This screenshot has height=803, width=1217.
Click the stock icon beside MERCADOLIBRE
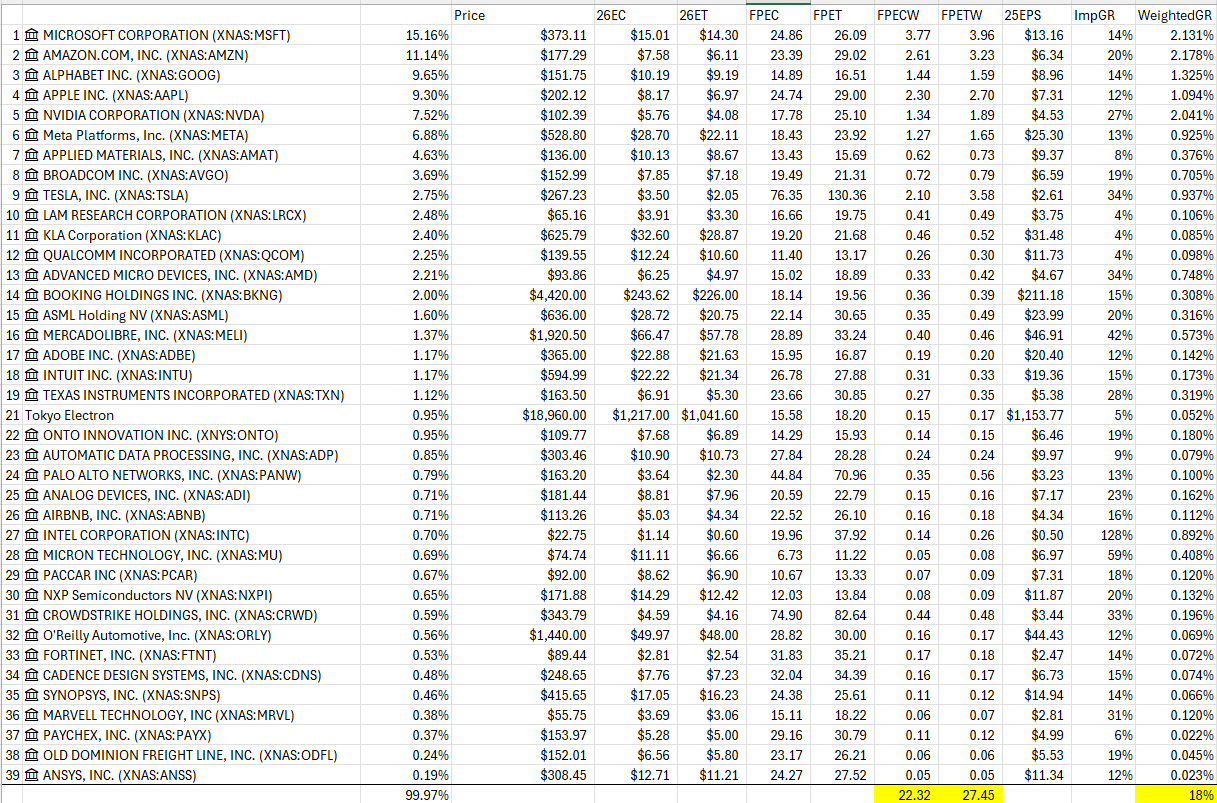pos(31,335)
